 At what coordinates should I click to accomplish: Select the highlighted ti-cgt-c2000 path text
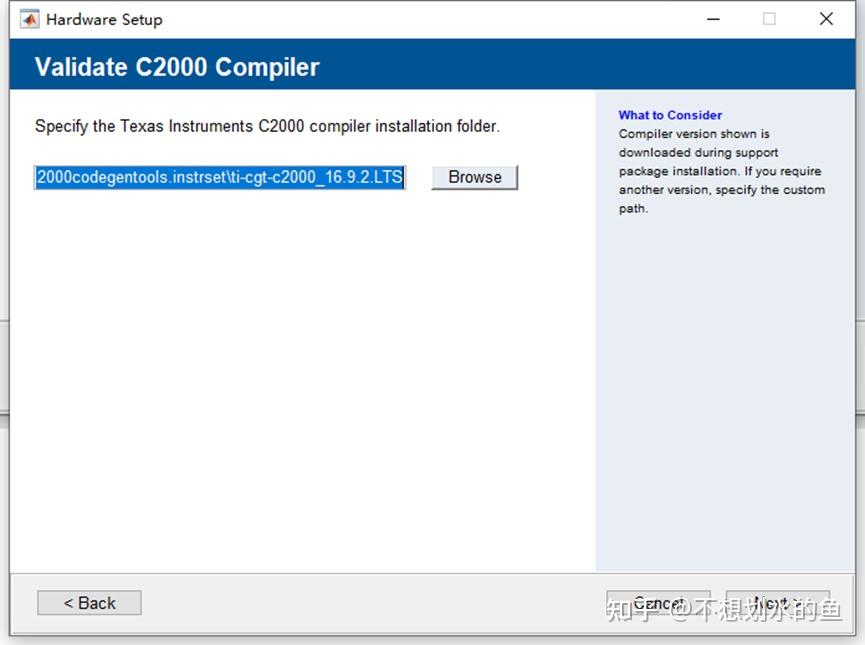(219, 177)
